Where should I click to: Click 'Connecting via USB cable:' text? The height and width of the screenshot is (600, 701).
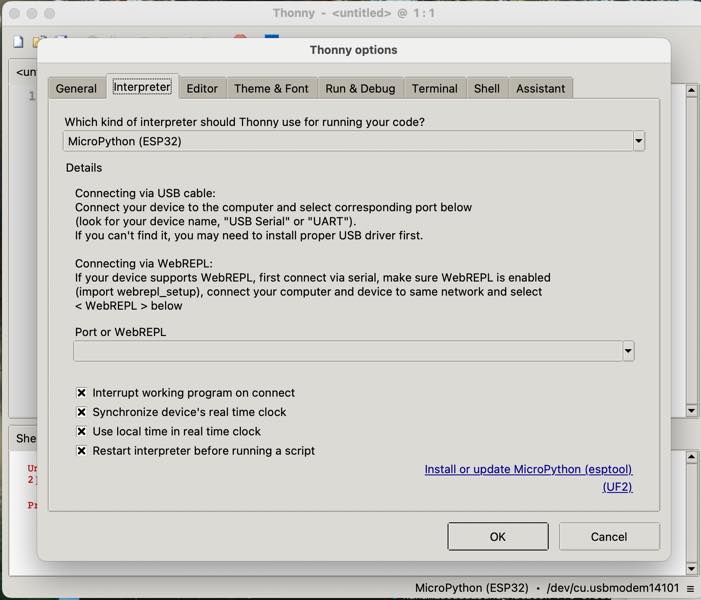tap(145, 193)
